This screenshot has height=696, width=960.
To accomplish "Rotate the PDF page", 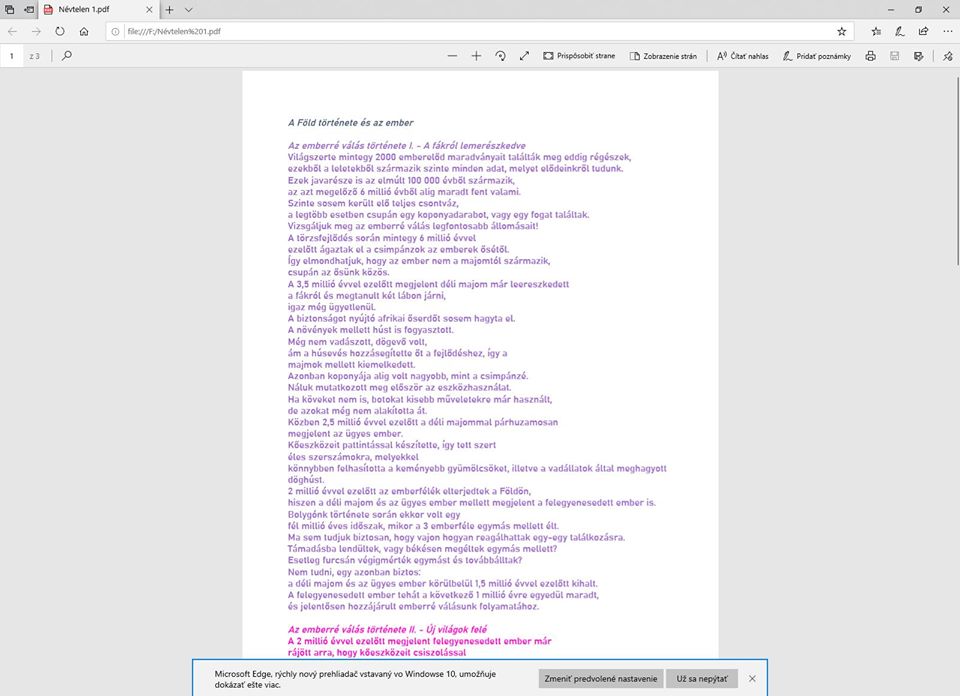I will click(x=501, y=56).
